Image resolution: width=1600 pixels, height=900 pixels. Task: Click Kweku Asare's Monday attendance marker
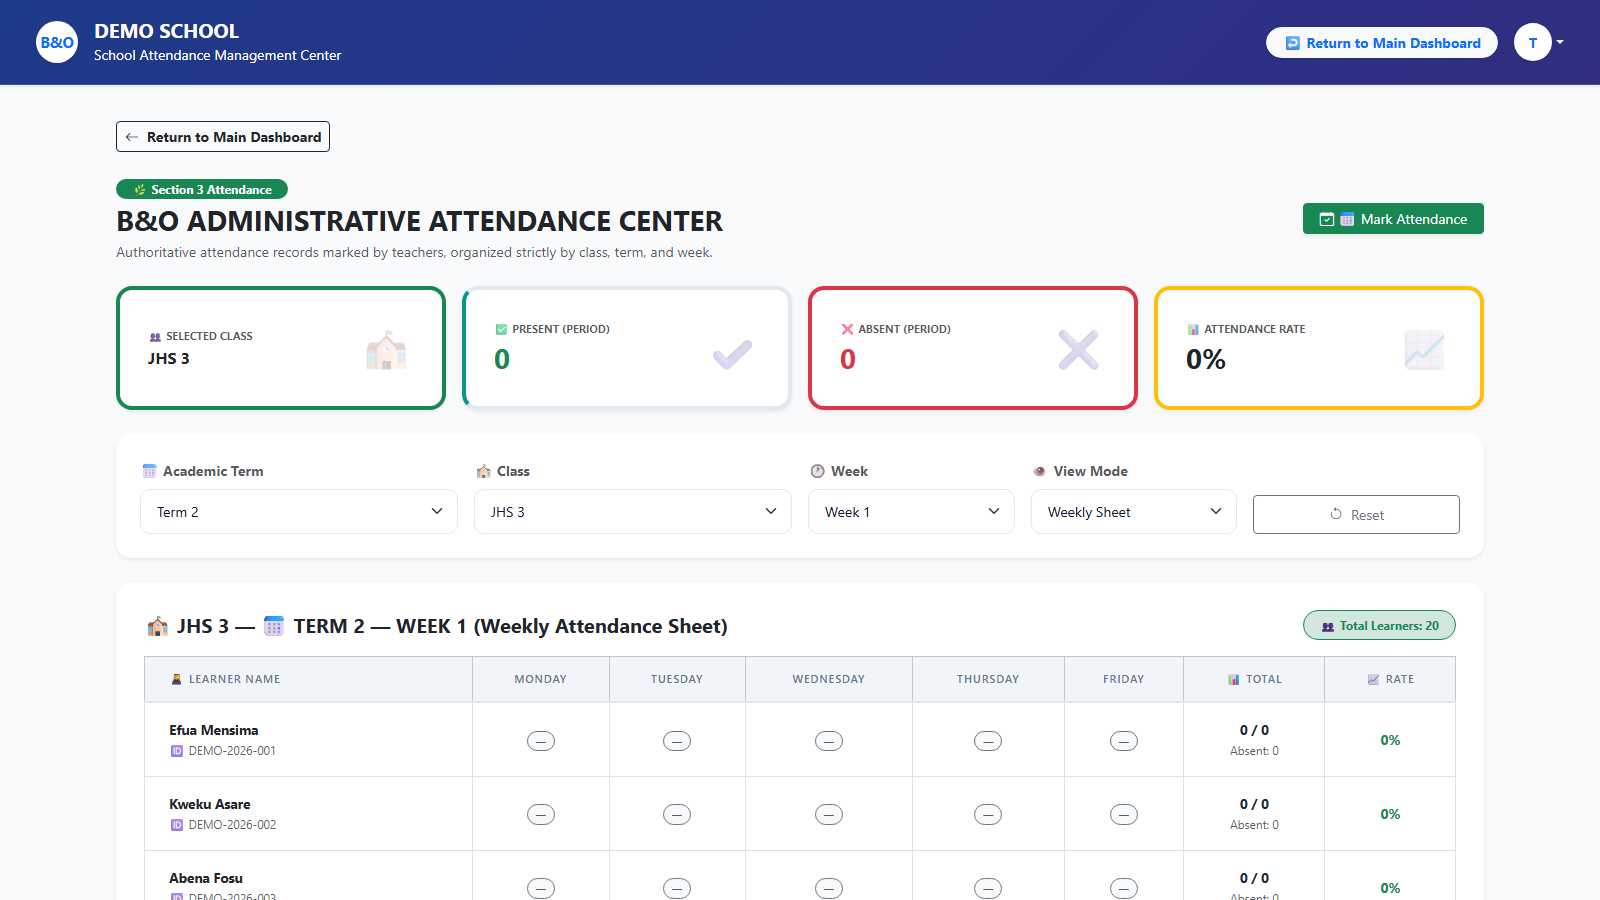541,815
